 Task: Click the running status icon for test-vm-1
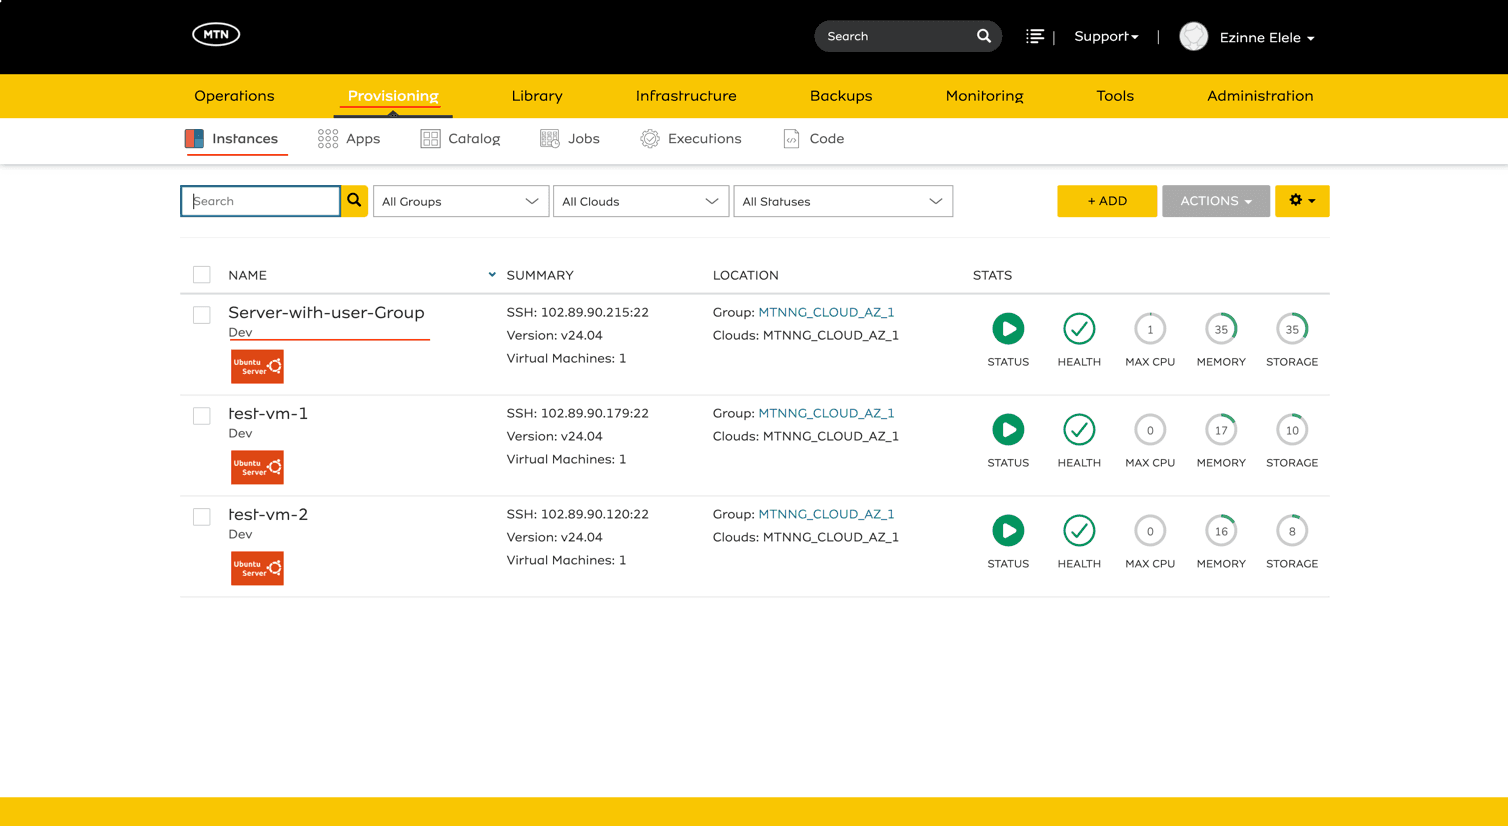pos(1008,430)
